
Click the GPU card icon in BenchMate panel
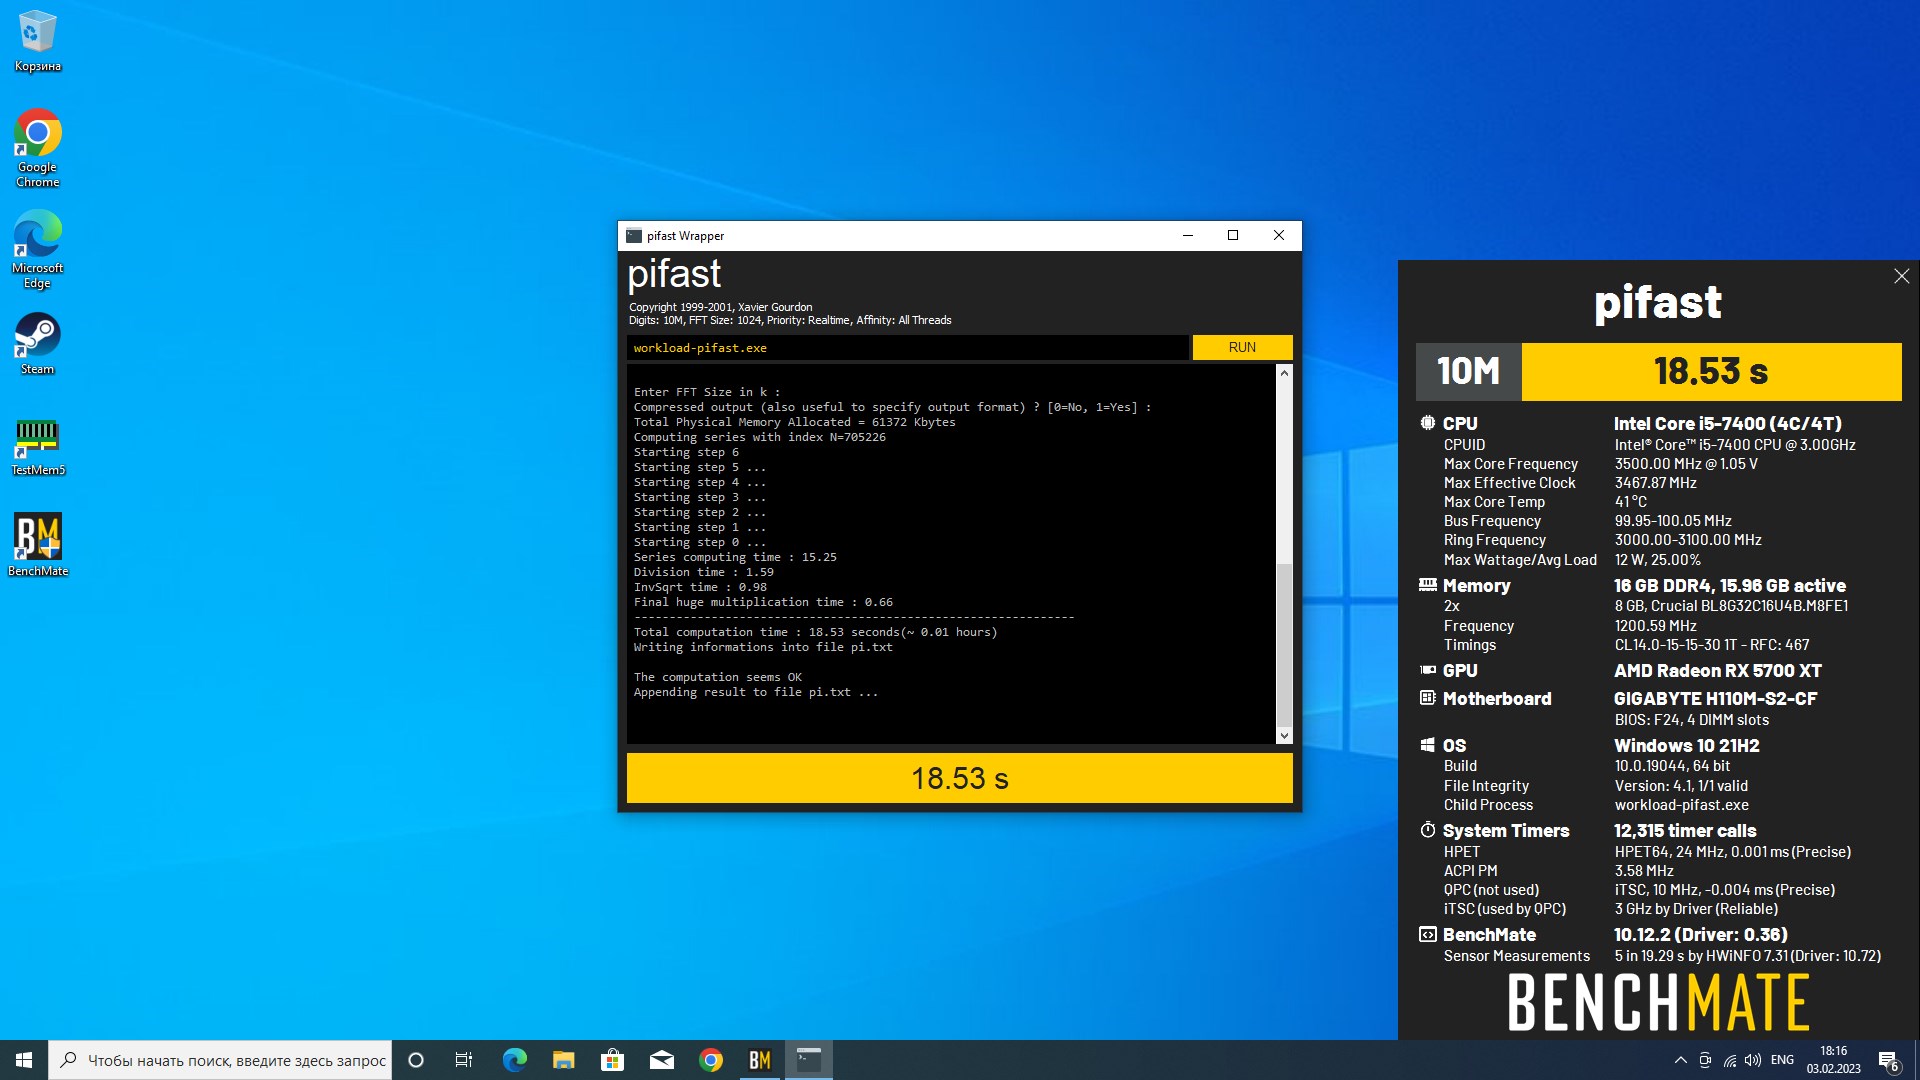1427,670
